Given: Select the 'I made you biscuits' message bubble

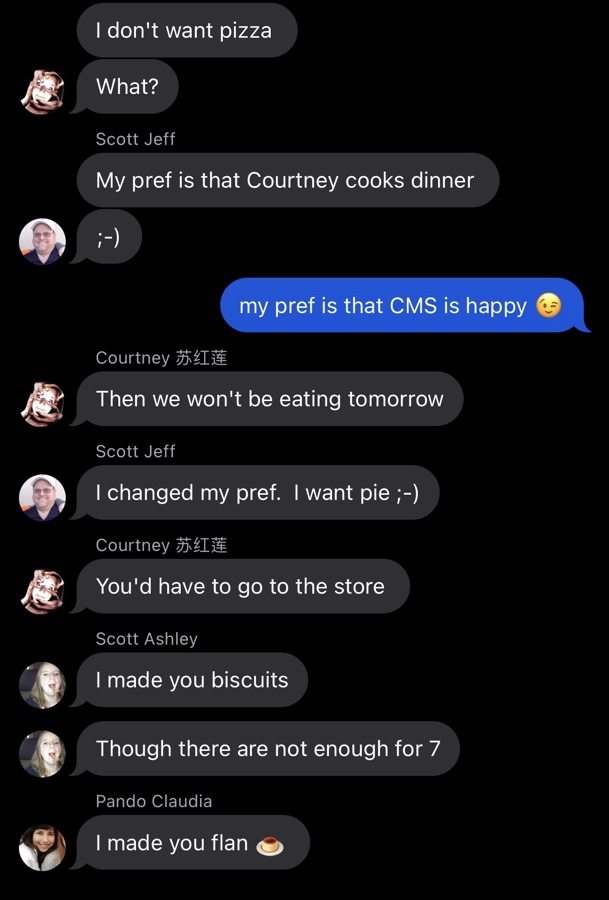Looking at the screenshot, I should tap(192, 680).
